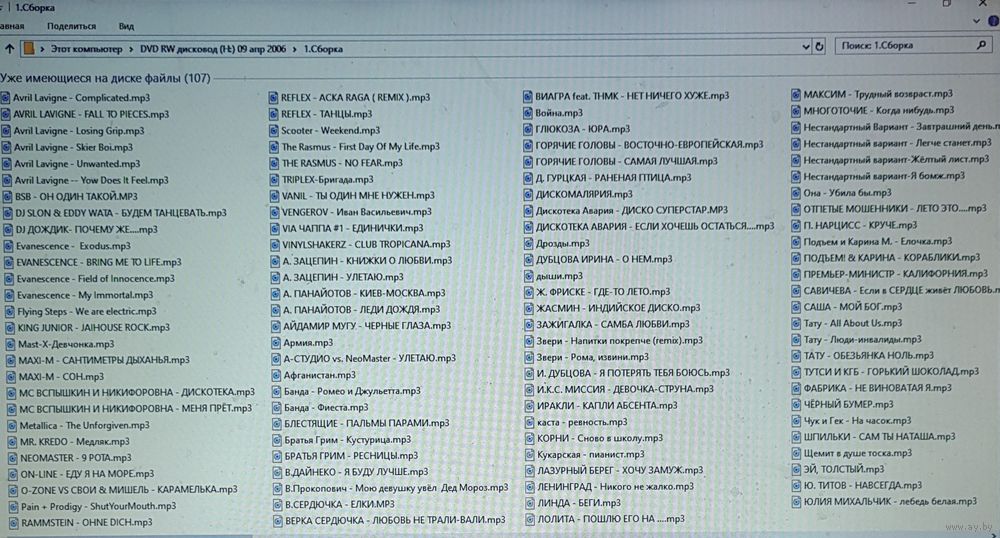Select file MAXI-M - СОН.mp3

(x=55, y=377)
